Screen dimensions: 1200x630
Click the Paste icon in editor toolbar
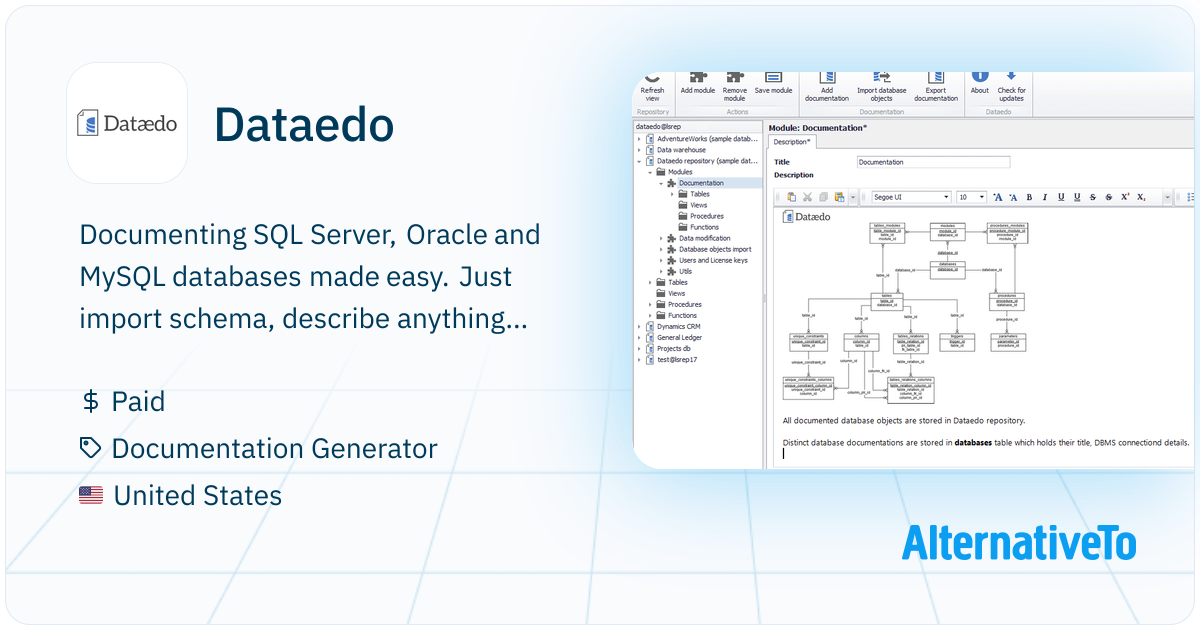791,197
